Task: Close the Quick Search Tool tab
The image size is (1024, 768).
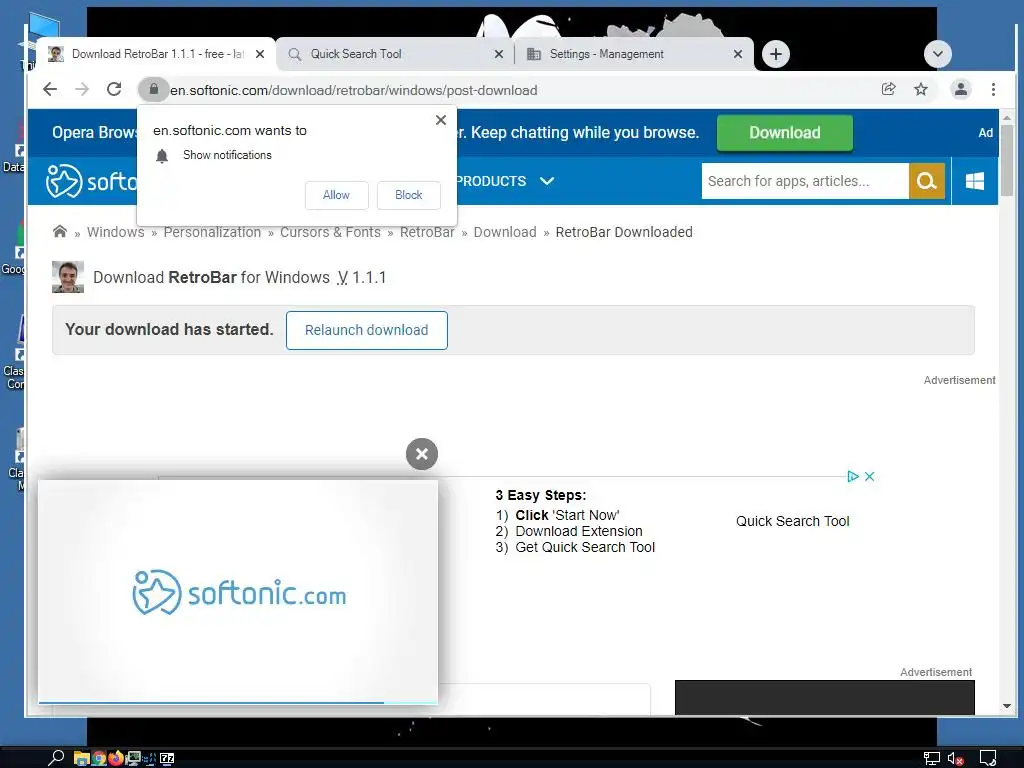Action: click(499, 54)
